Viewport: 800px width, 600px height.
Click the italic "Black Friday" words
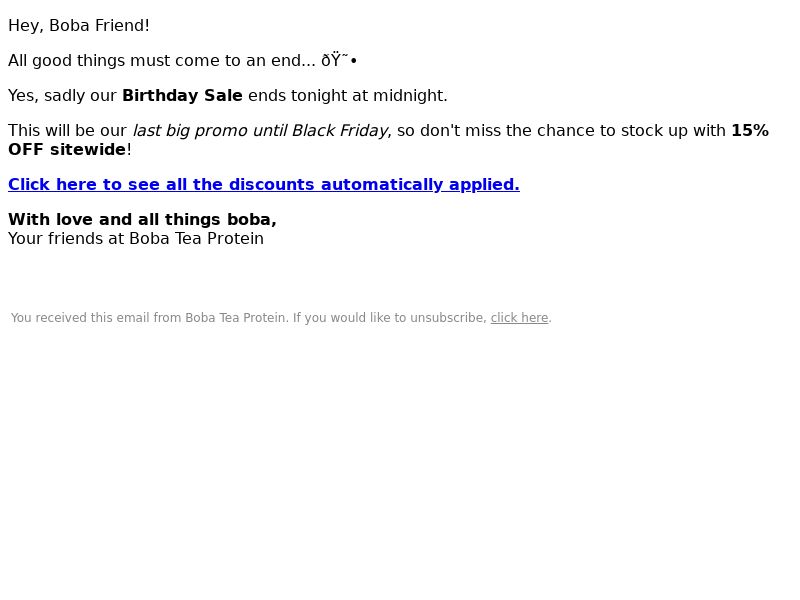coord(339,131)
